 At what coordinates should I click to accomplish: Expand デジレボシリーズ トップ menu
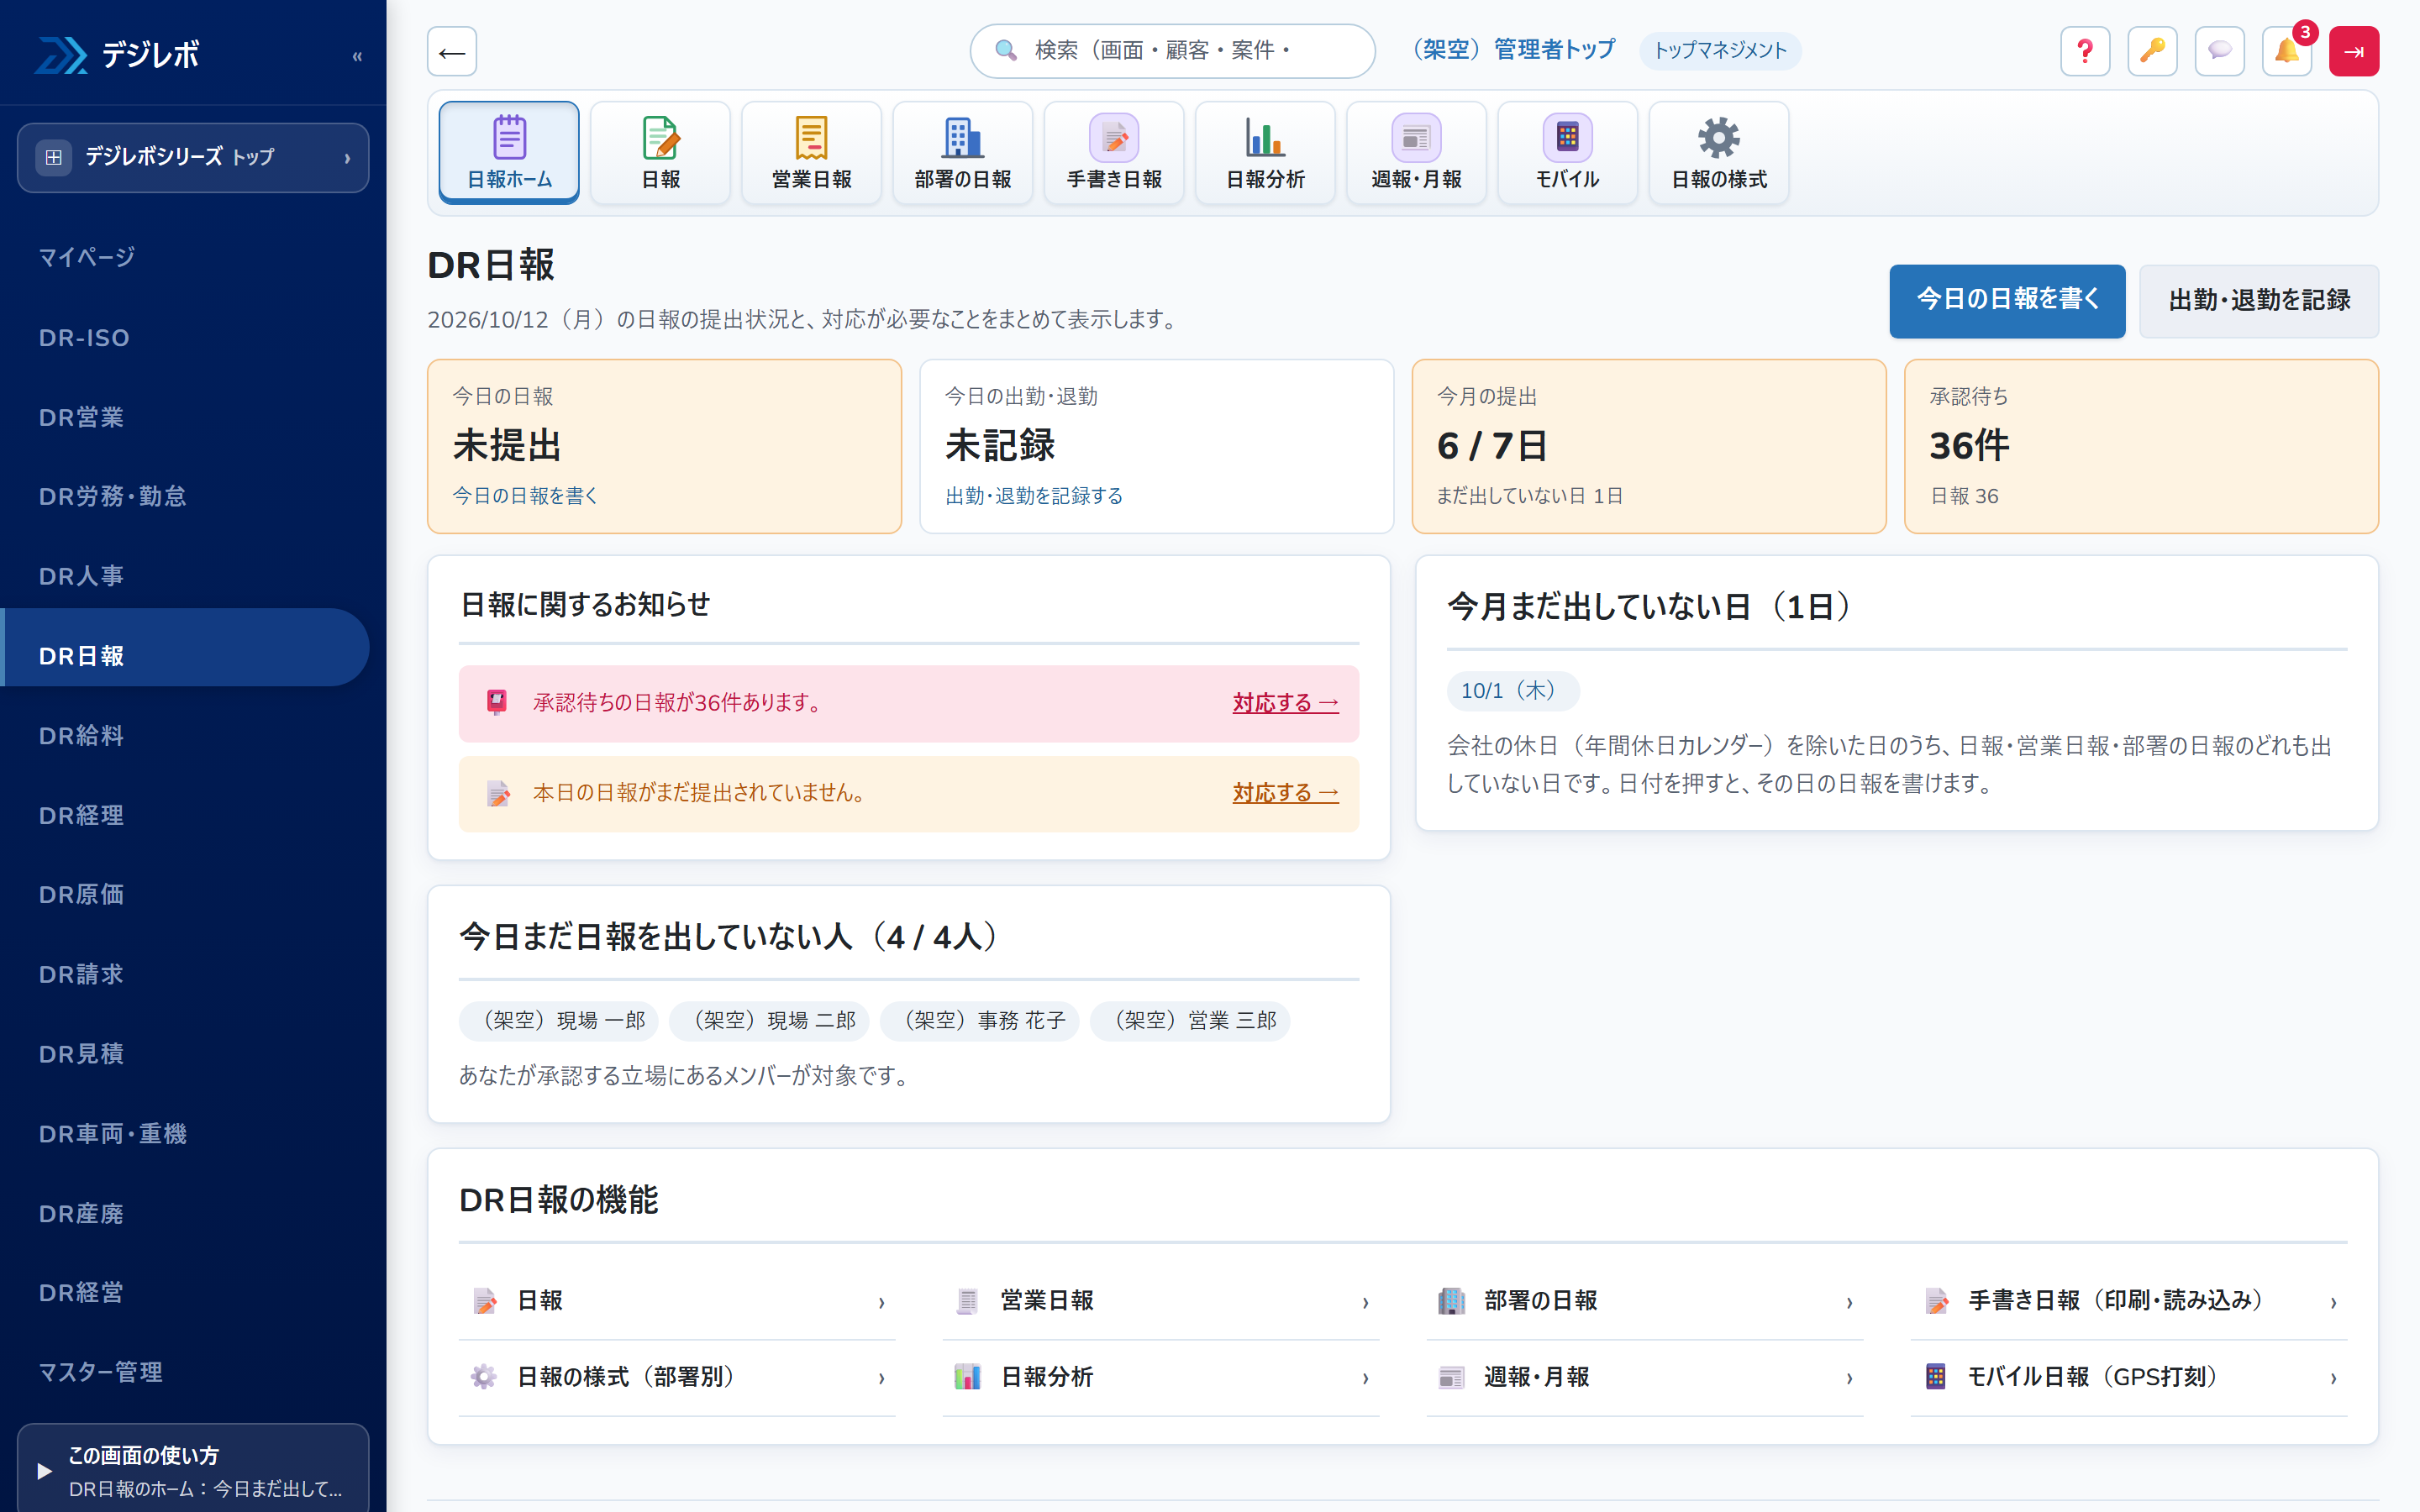tap(193, 157)
